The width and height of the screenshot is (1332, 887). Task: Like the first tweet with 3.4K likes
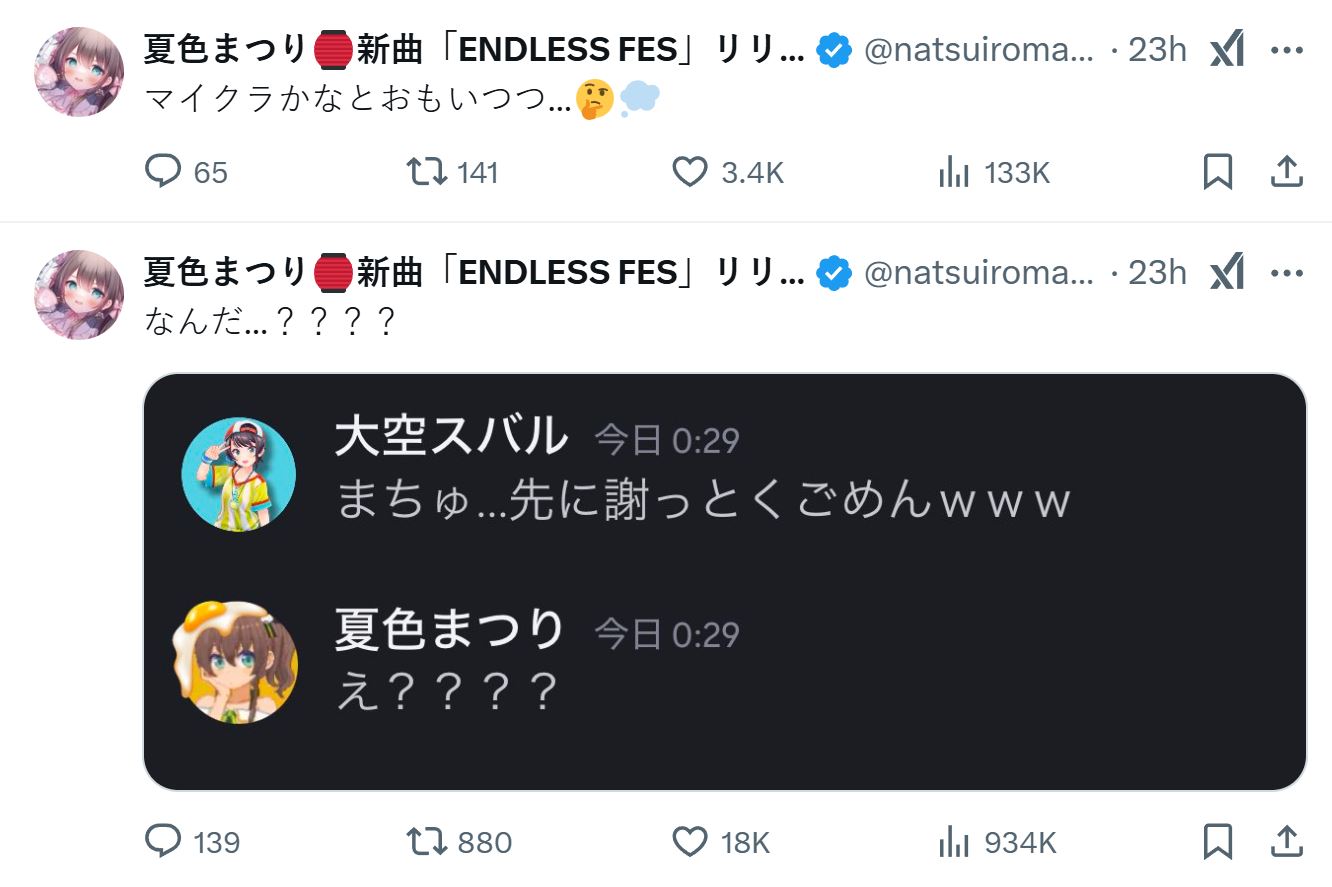[690, 172]
